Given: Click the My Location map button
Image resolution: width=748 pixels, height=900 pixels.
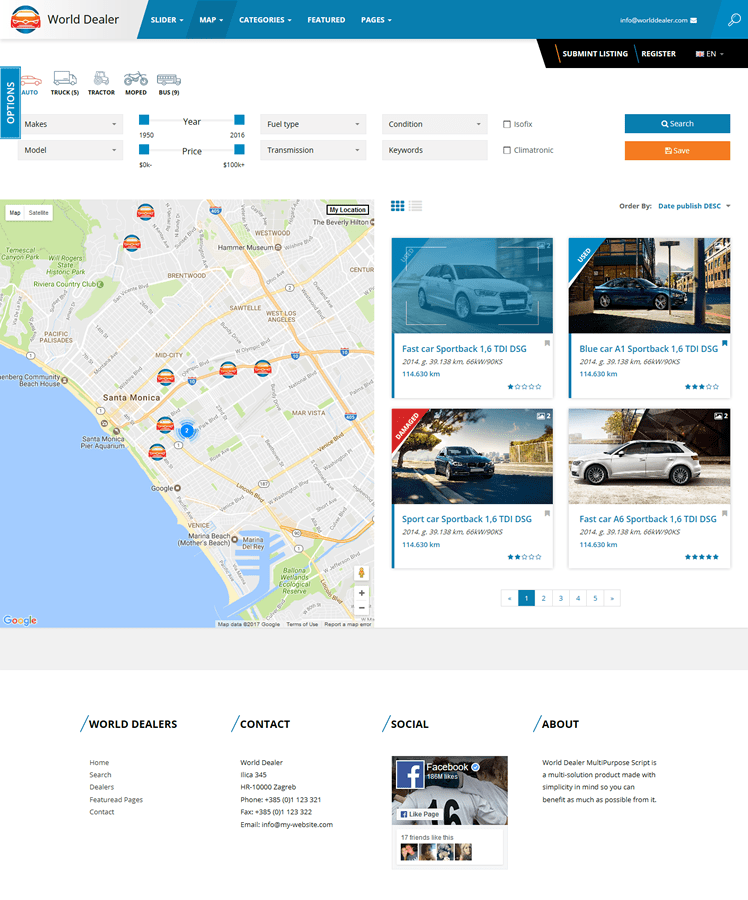Looking at the screenshot, I should (348, 210).
